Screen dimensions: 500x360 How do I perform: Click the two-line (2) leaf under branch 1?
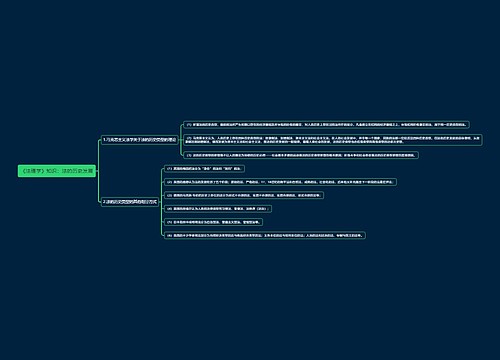[333, 140]
